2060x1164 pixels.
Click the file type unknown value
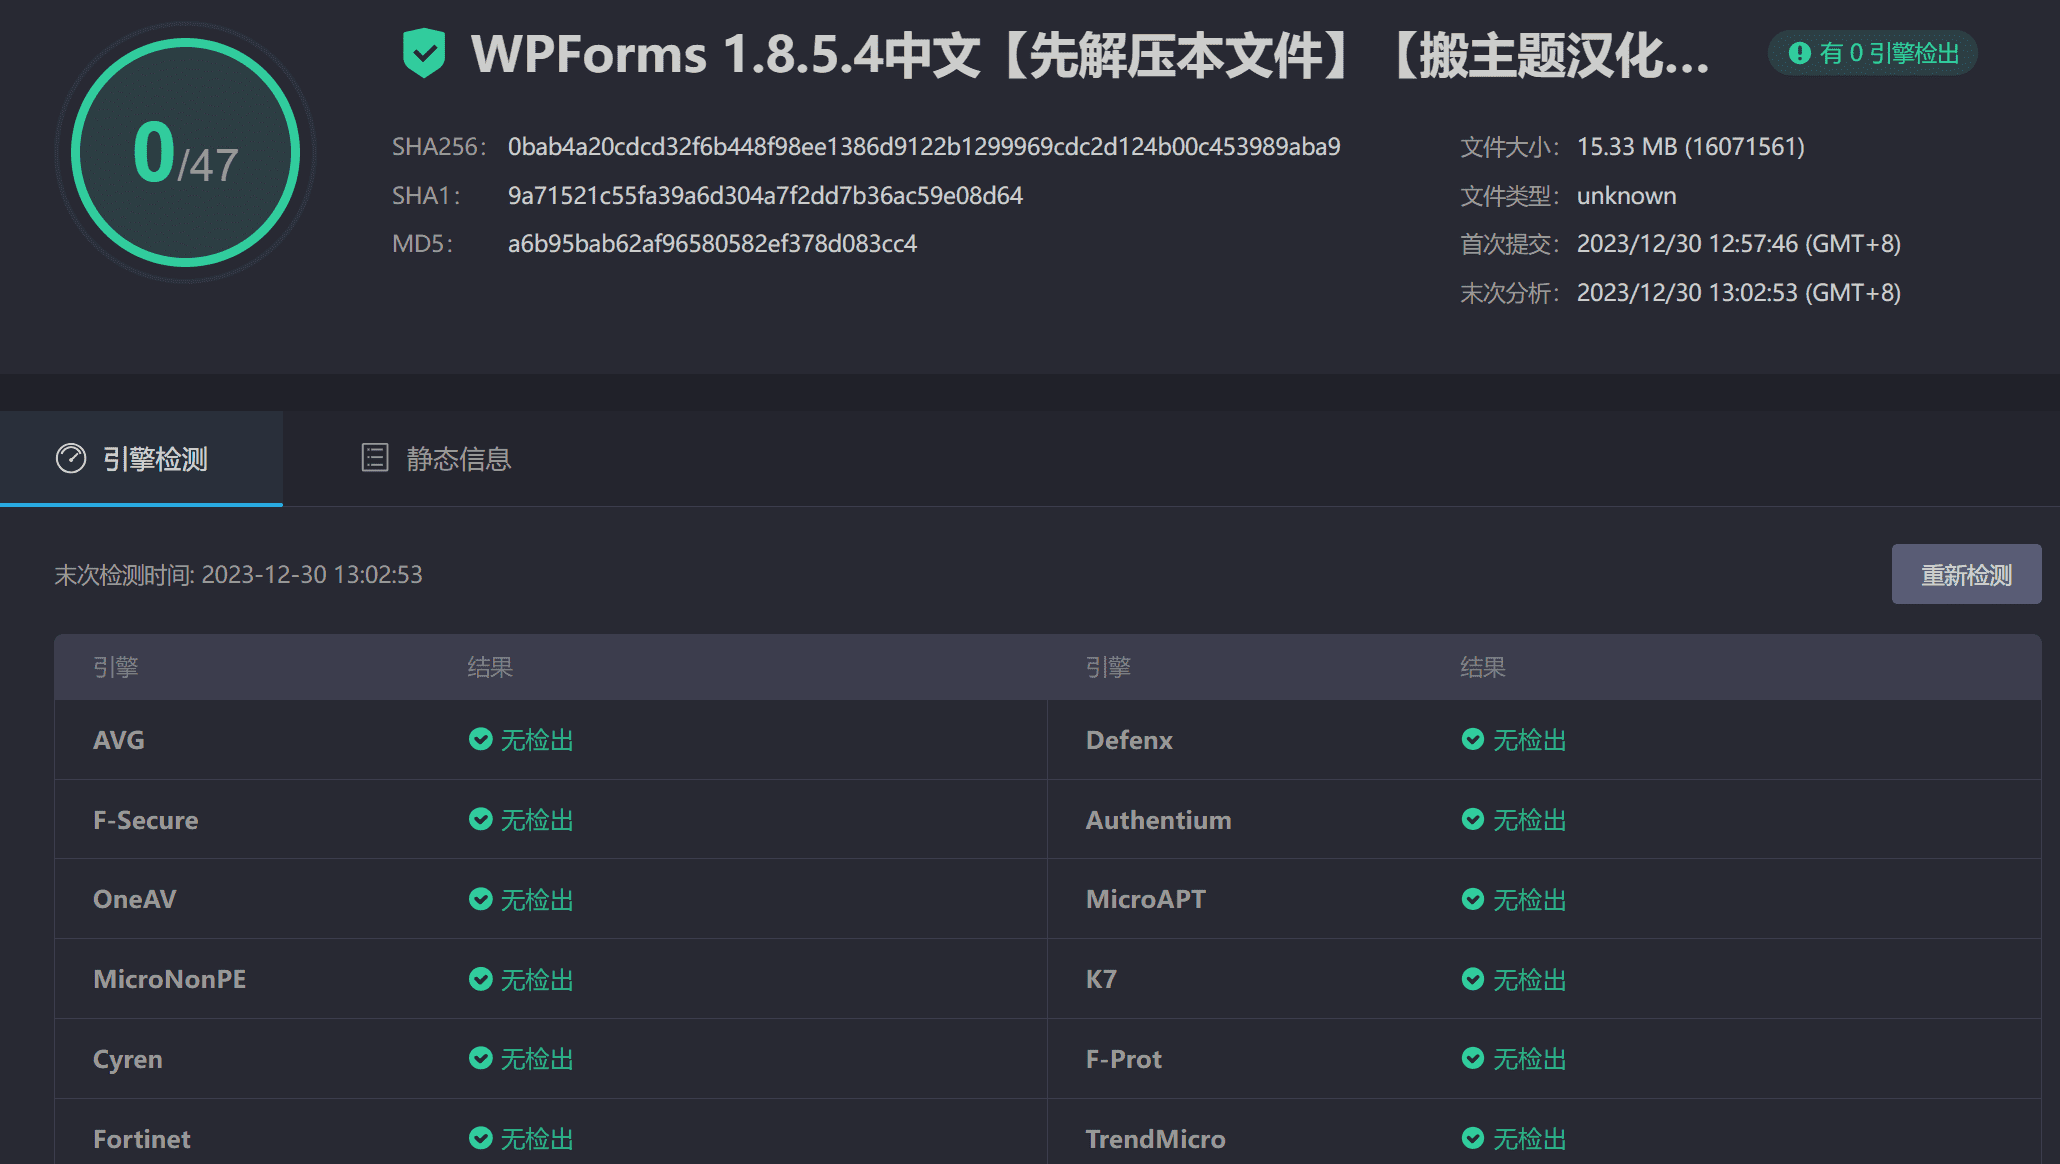1627,196
